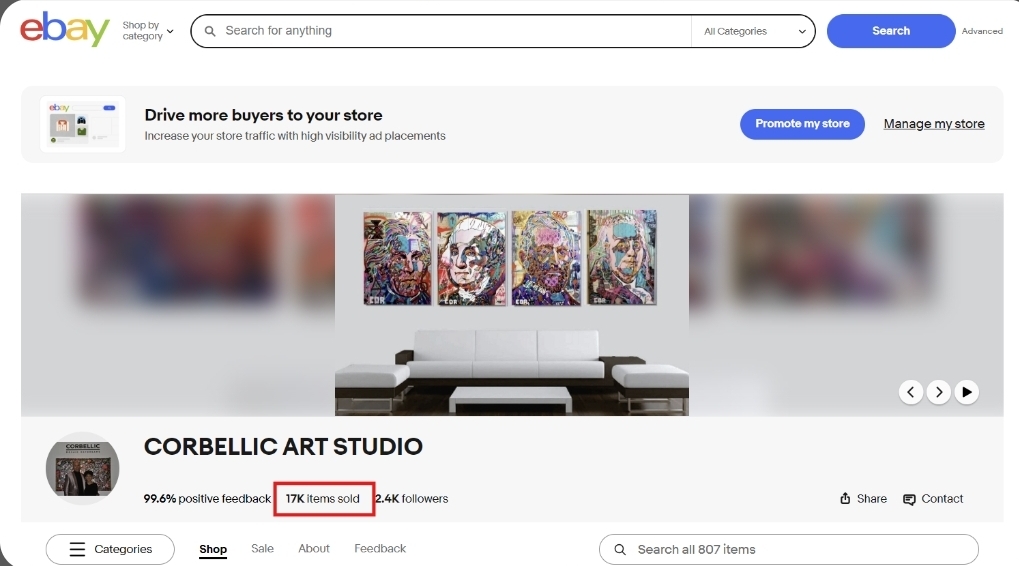Expand the All Categories dropdown
Screen dimensions: 1019x566
pos(754,31)
